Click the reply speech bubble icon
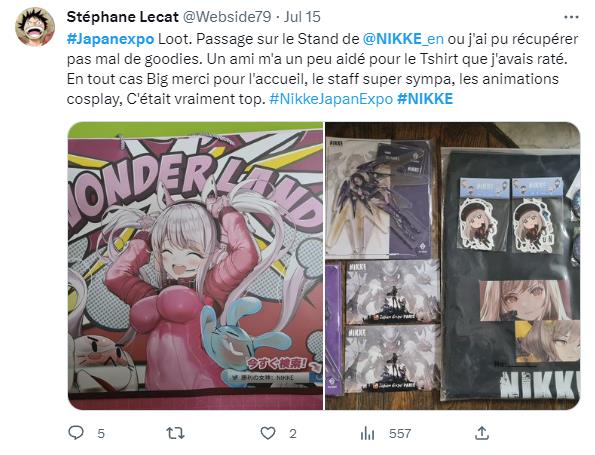Image resolution: width=595 pixels, height=455 pixels. 76,433
